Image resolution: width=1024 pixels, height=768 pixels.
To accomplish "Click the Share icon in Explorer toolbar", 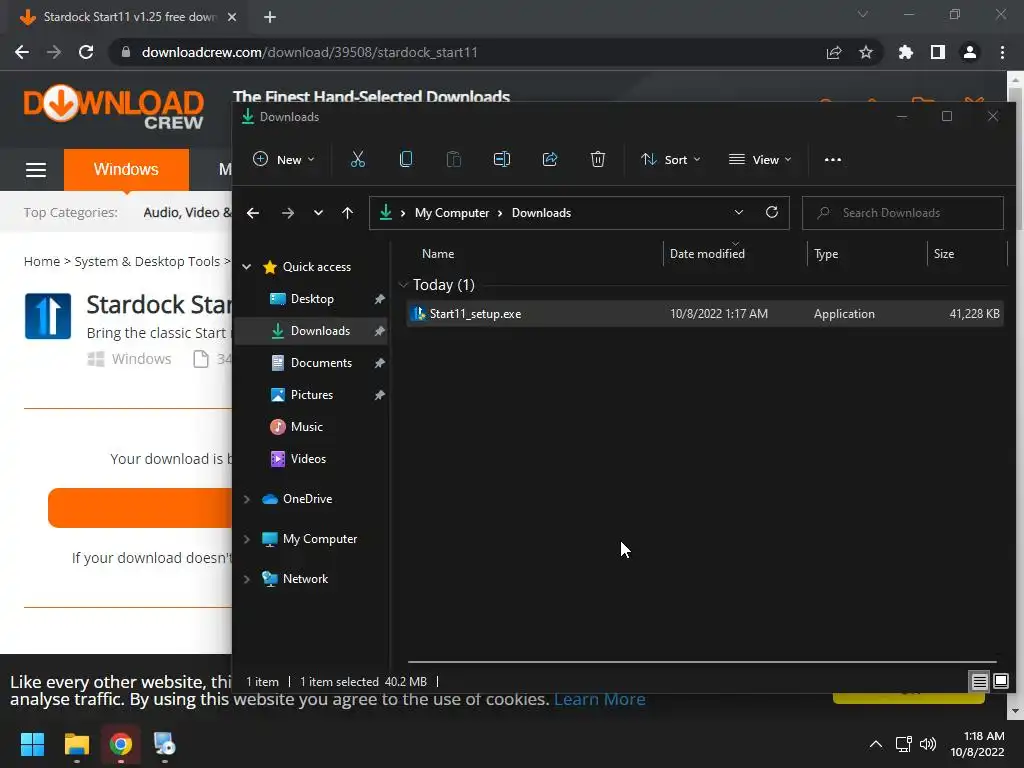I will 550,159.
